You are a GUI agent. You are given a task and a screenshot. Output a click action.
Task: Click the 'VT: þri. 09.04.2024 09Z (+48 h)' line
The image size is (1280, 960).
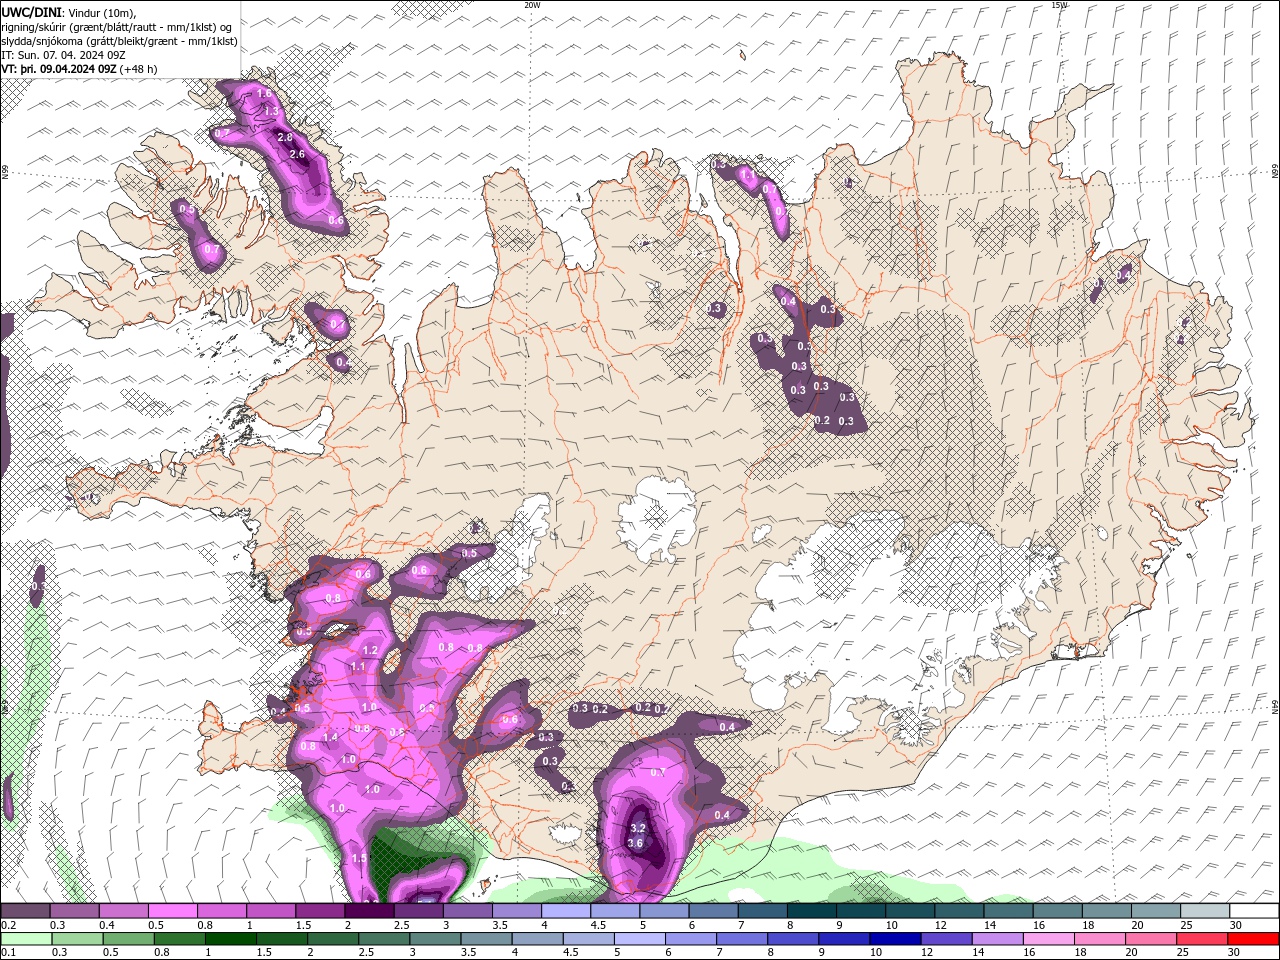(x=79, y=69)
